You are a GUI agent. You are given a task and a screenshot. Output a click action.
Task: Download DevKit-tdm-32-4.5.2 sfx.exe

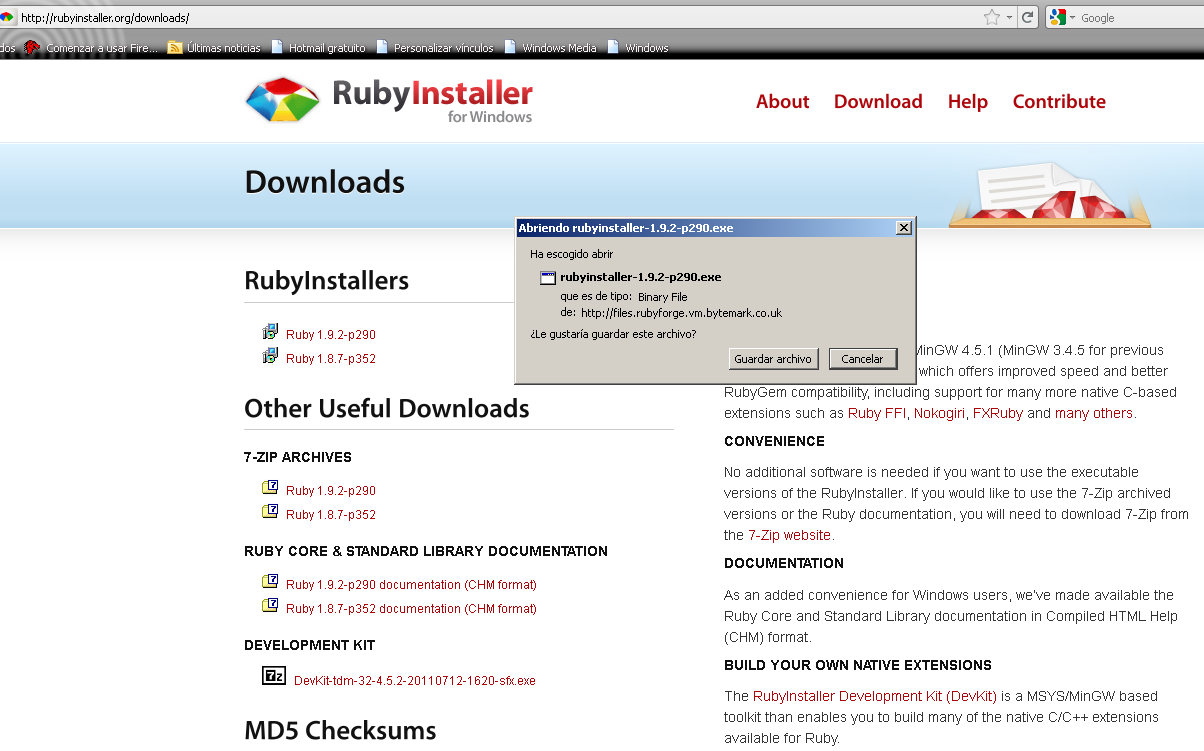click(415, 681)
